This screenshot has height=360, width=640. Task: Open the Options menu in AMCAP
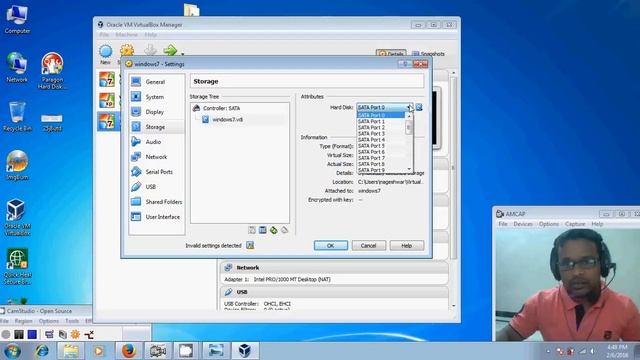click(549, 224)
